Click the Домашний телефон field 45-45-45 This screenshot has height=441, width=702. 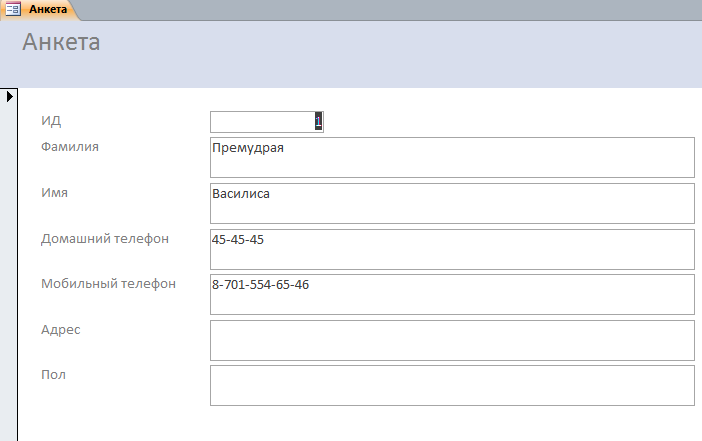pyautogui.click(x=452, y=249)
